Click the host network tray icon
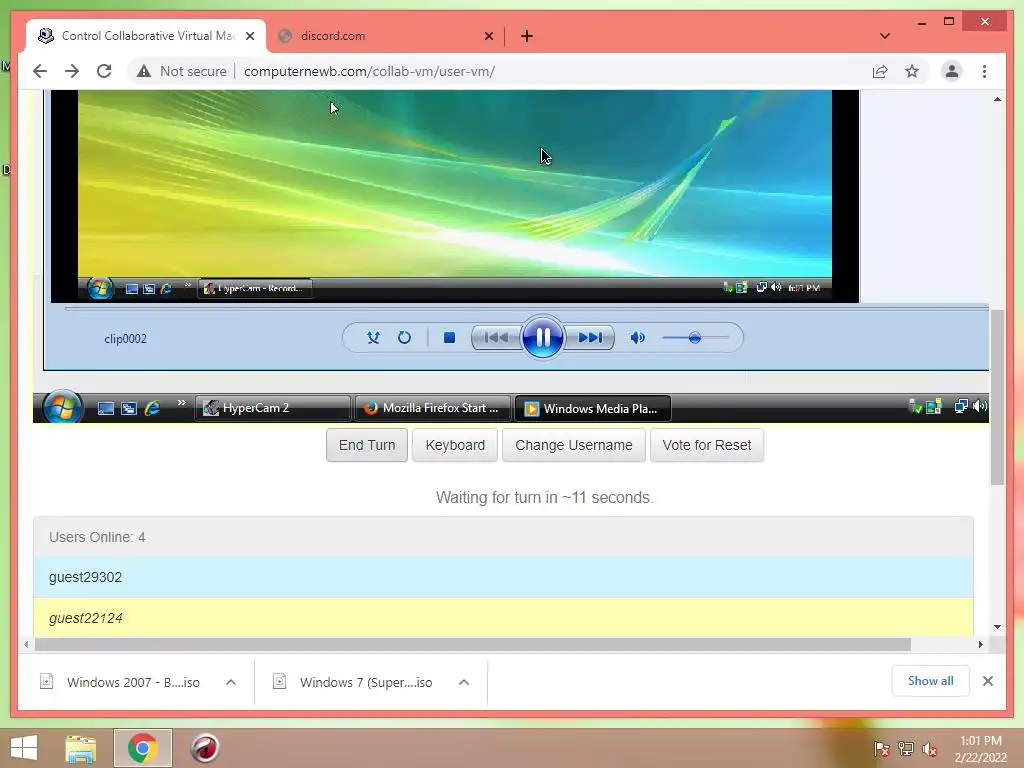This screenshot has height=768, width=1024. [x=906, y=749]
